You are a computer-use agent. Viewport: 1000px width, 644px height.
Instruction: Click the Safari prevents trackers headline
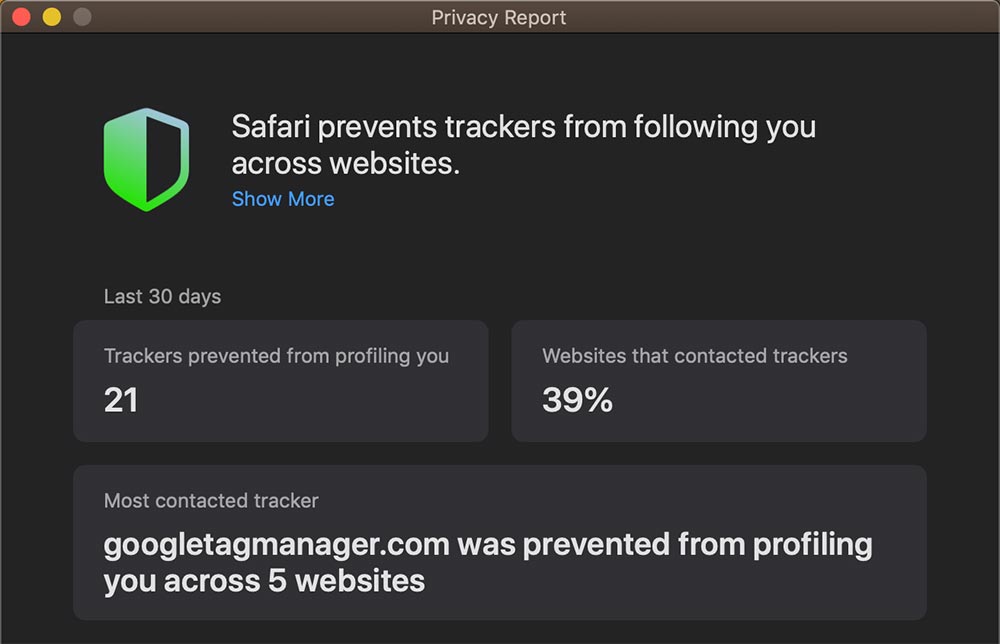click(x=524, y=145)
